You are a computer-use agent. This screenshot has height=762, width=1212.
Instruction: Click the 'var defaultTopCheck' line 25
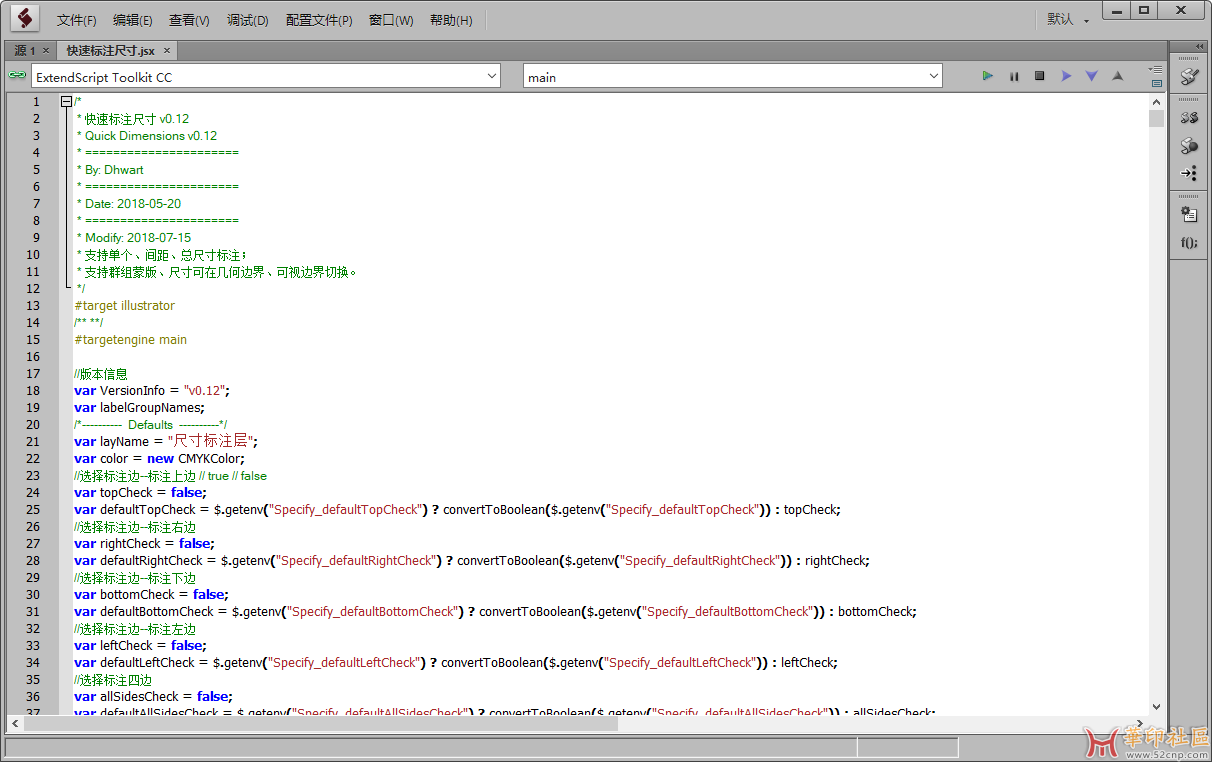[x=457, y=510]
